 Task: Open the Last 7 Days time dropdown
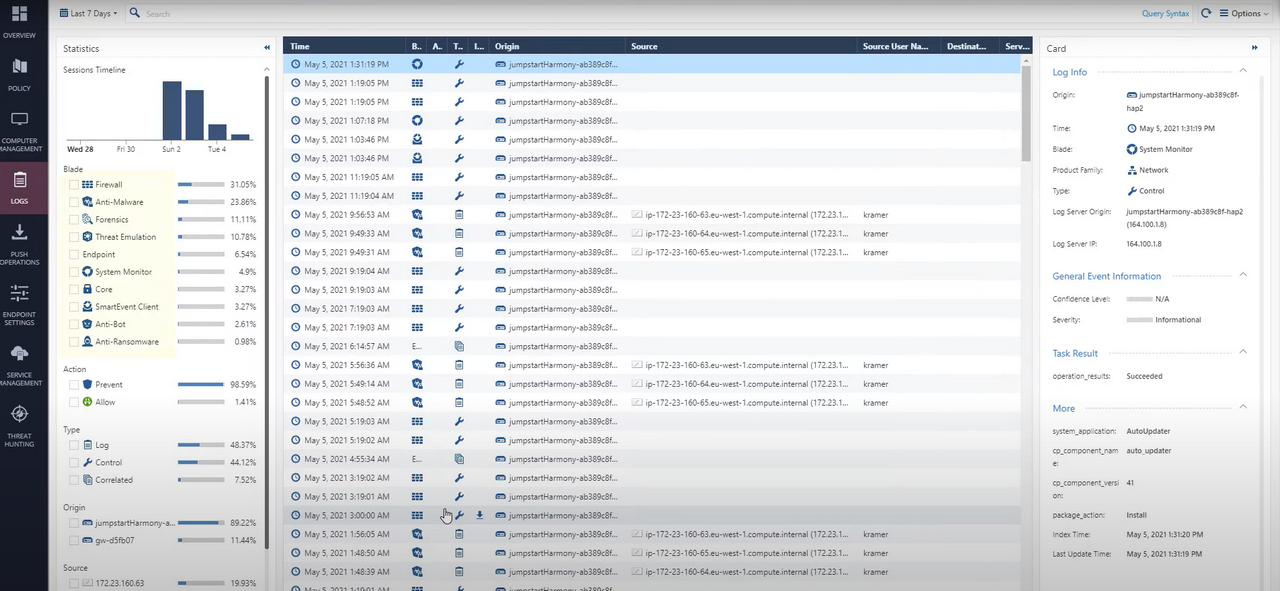pos(88,13)
